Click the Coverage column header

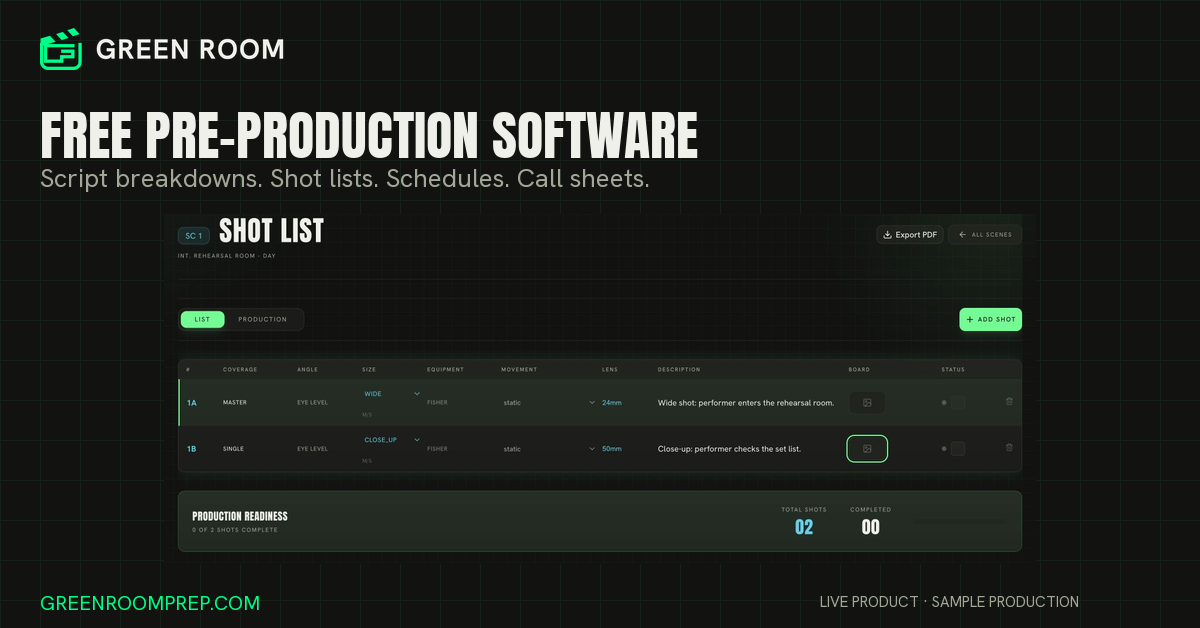pos(240,370)
